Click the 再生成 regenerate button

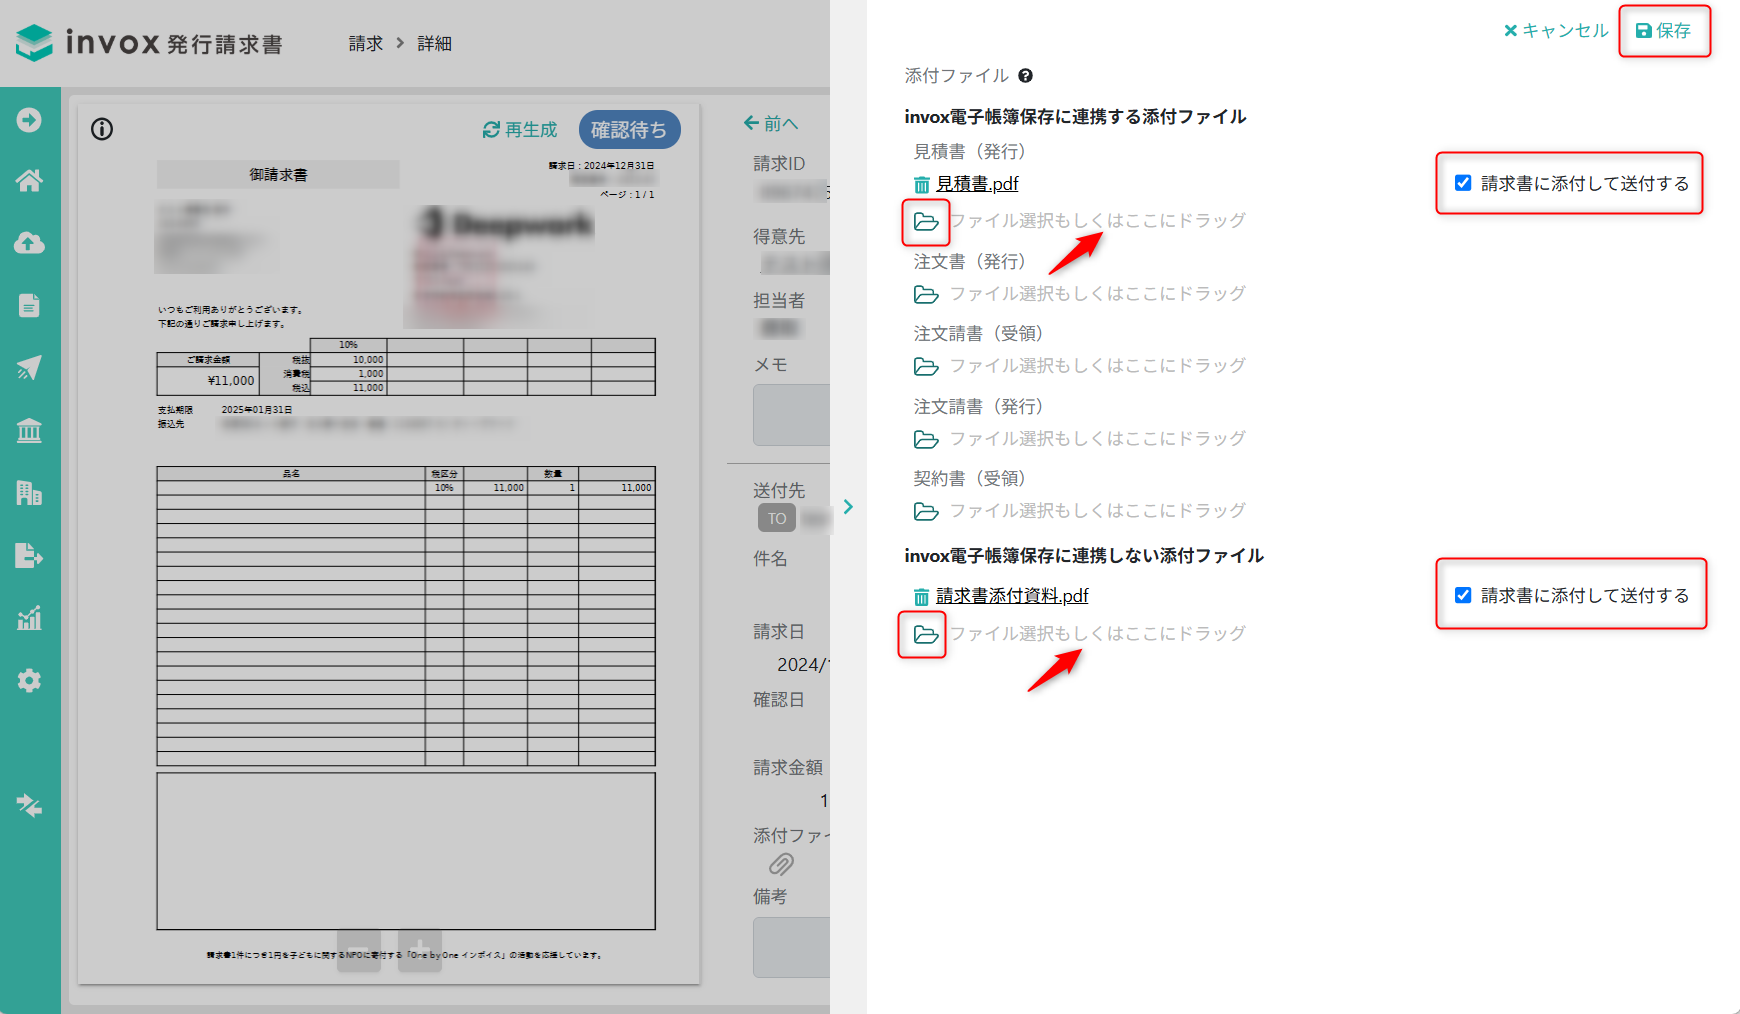(520, 130)
